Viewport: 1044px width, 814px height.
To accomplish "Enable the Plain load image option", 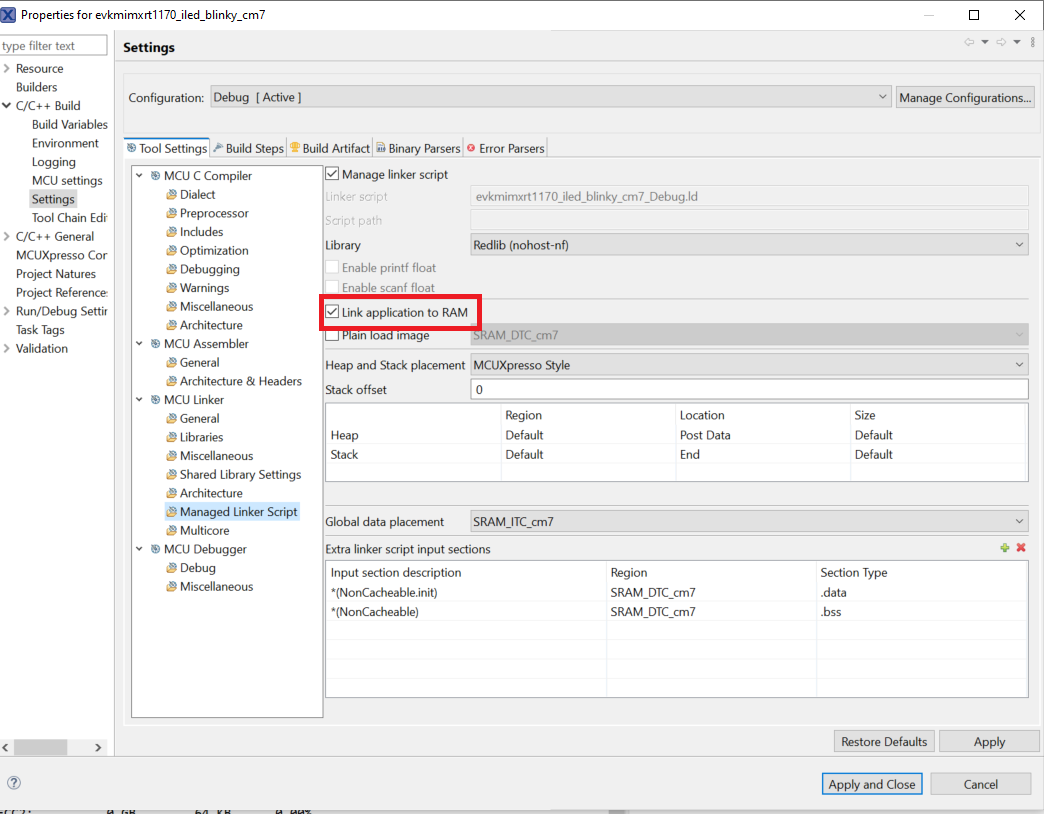I will (x=331, y=334).
